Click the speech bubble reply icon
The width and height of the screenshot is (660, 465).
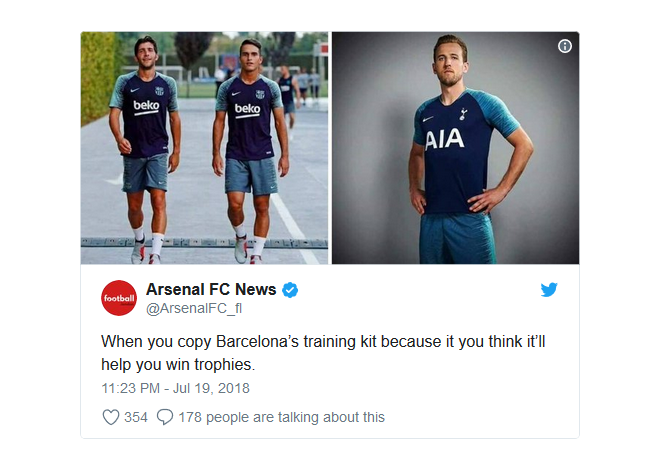(165, 417)
